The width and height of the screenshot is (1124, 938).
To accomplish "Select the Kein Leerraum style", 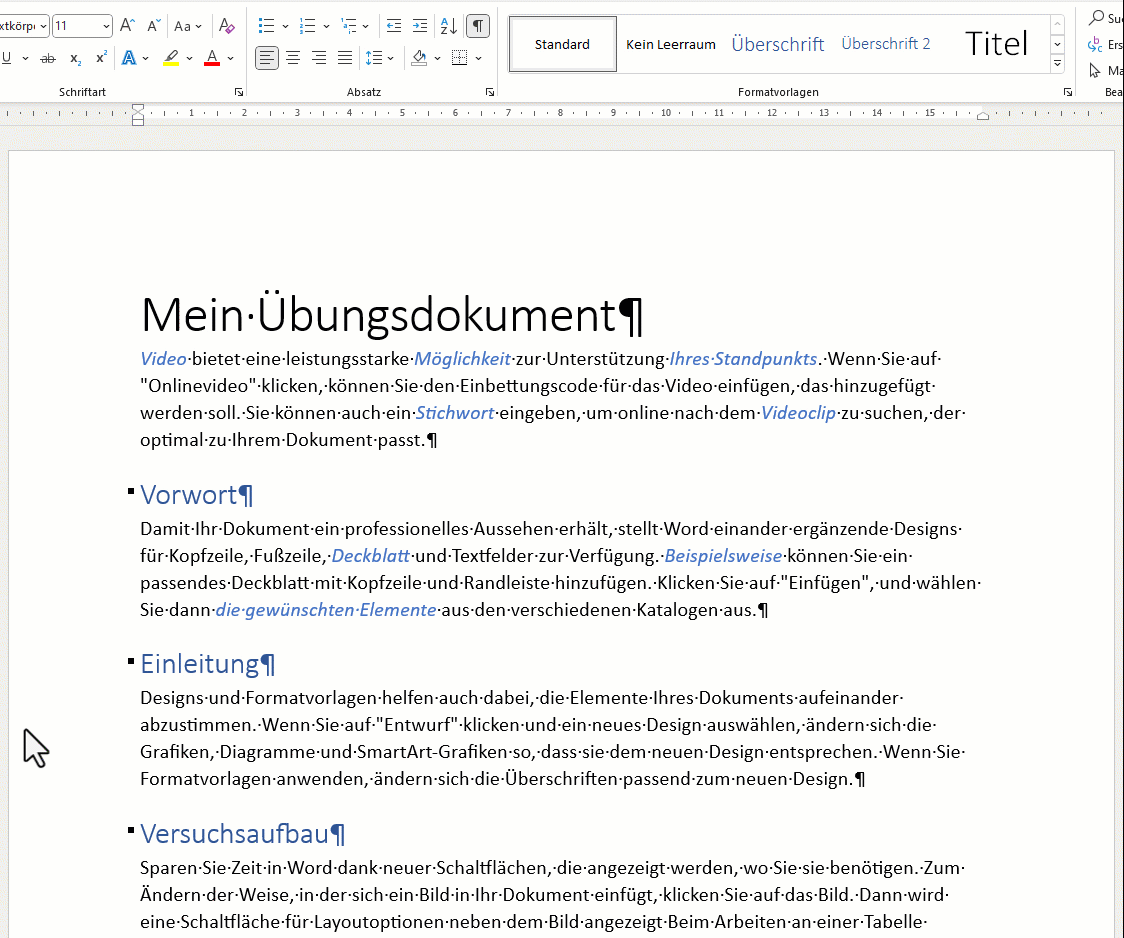I will [671, 44].
